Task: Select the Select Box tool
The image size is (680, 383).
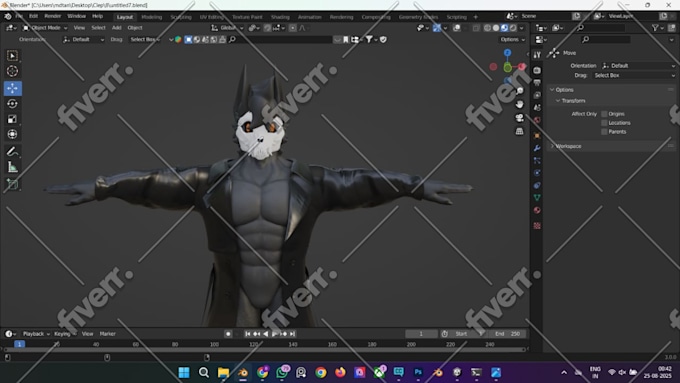Action: 12,56
